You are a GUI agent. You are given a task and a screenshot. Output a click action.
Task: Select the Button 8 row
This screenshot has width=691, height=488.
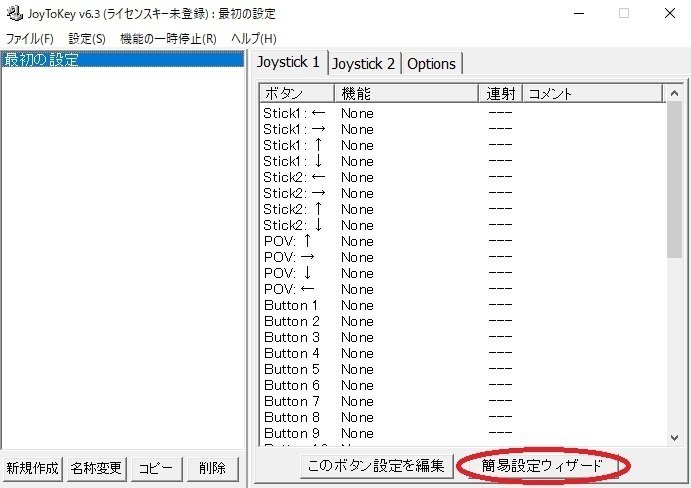click(462, 417)
